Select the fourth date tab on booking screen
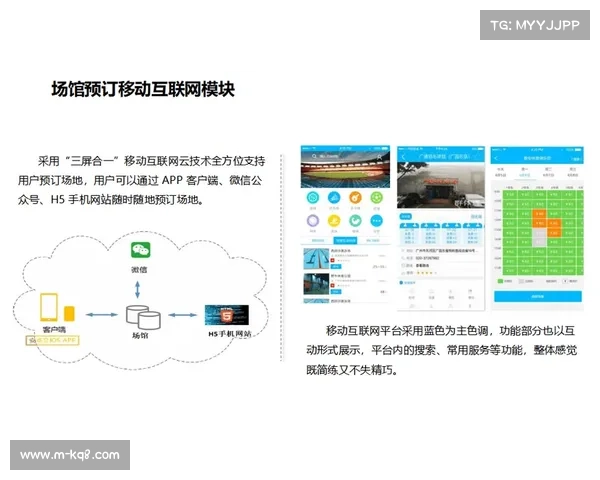Screen dimensions: 600x480 coord(573,172)
